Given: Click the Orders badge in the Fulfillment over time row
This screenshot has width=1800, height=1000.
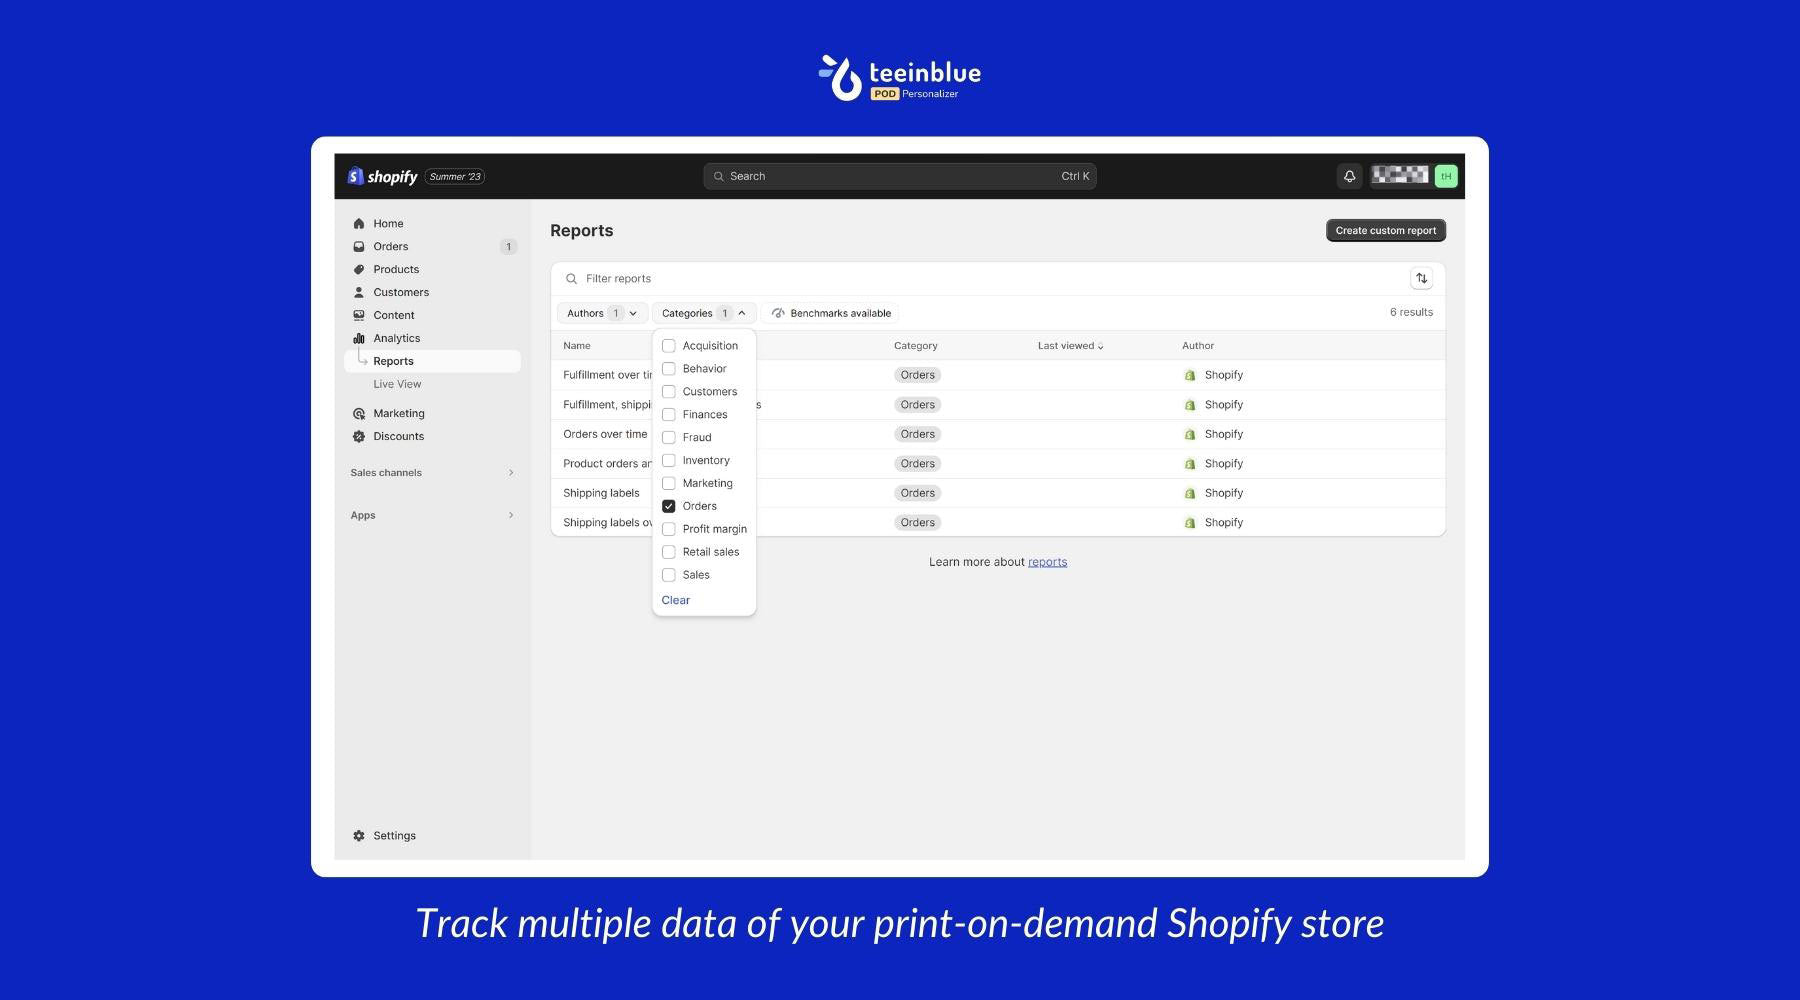Looking at the screenshot, I should click(x=917, y=376).
